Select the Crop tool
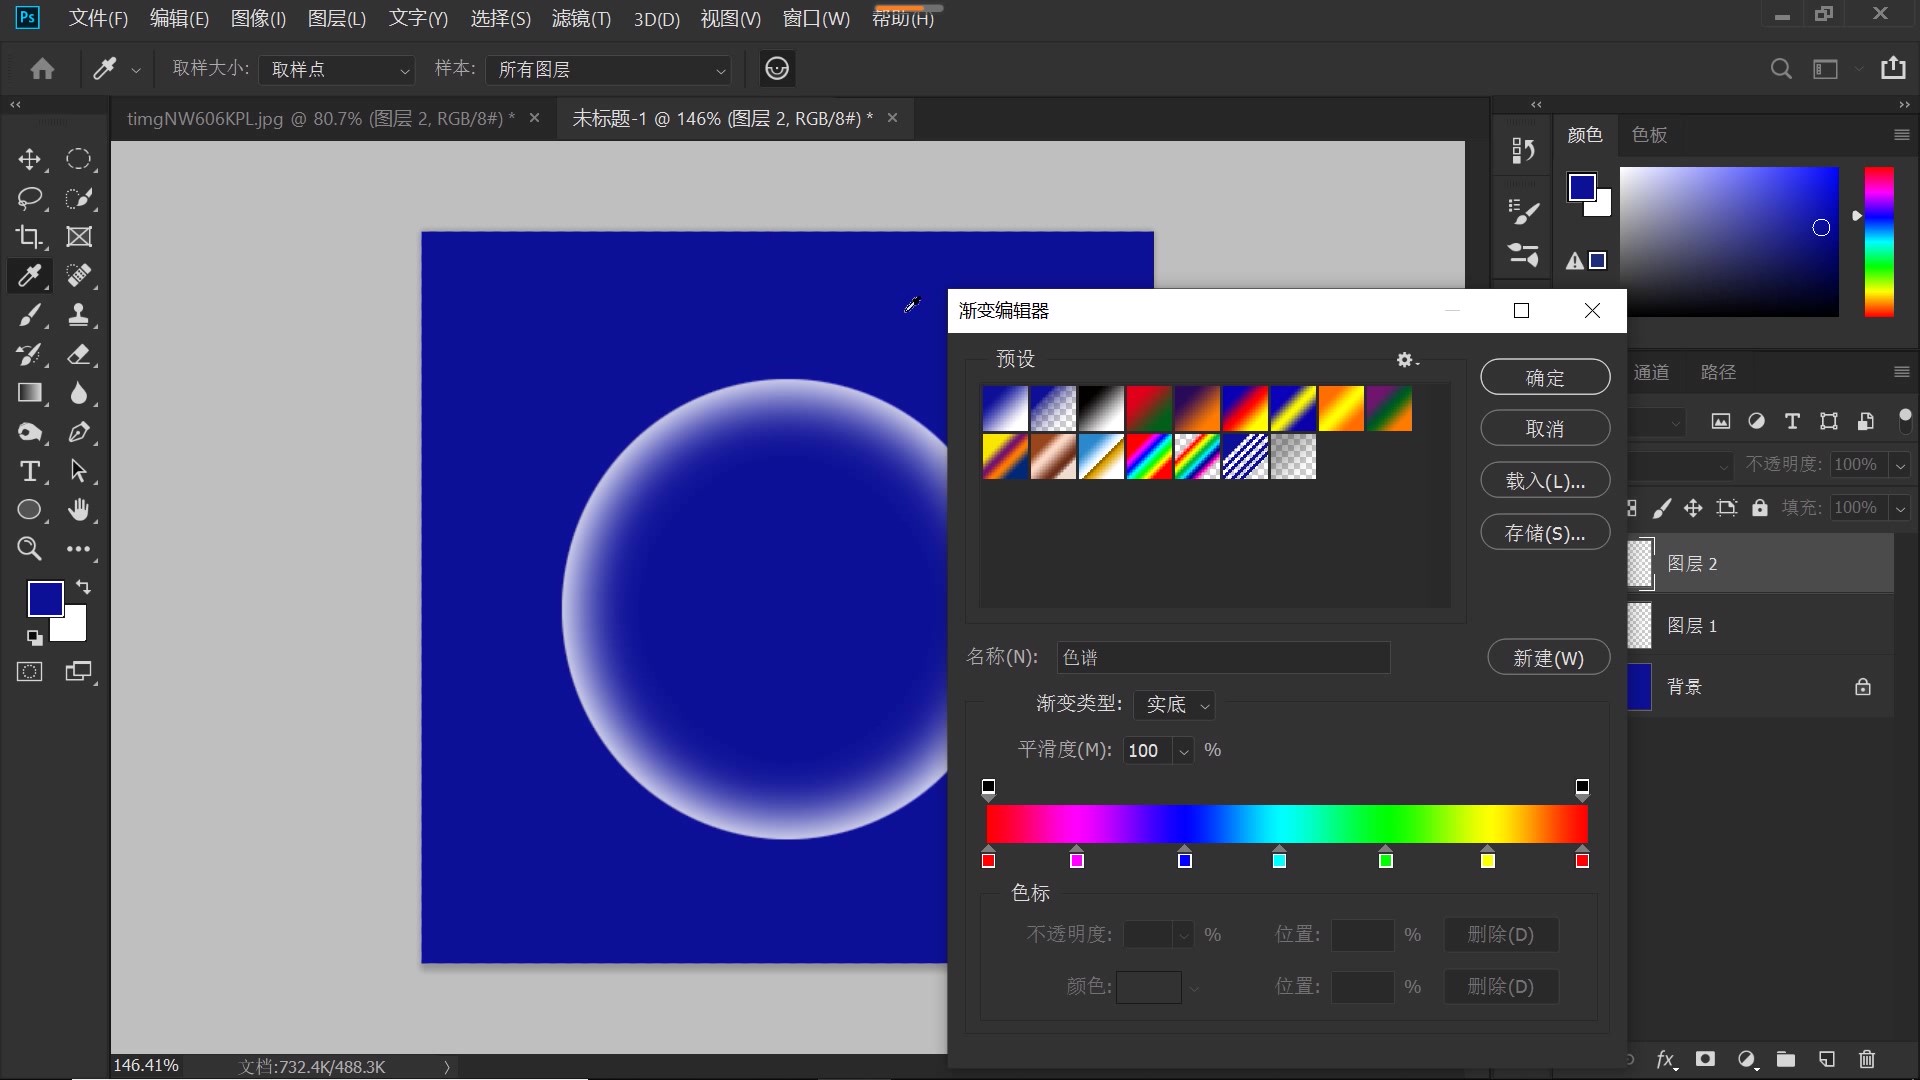1920x1080 pixels. (29, 237)
